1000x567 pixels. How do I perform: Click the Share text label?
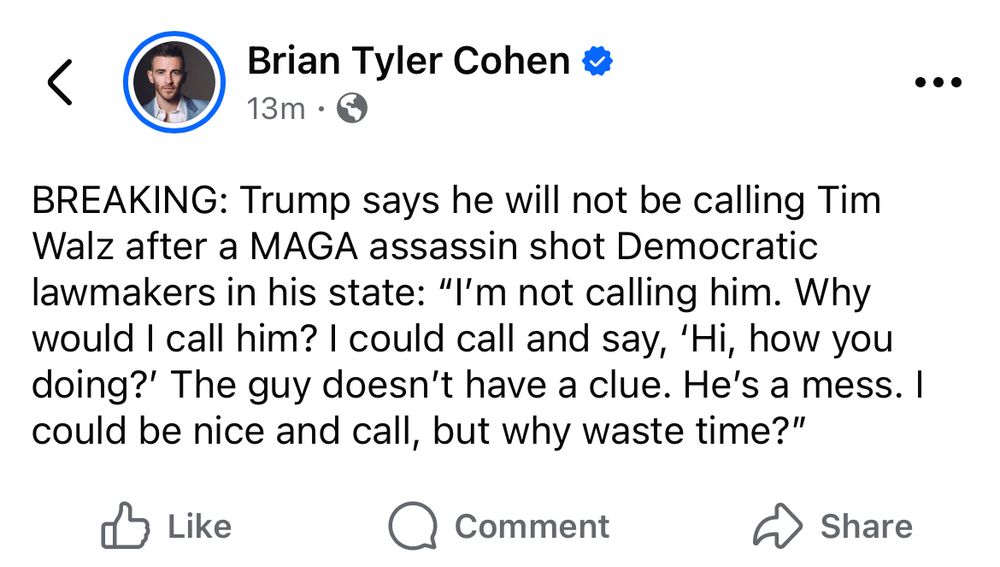pyautogui.click(x=866, y=527)
